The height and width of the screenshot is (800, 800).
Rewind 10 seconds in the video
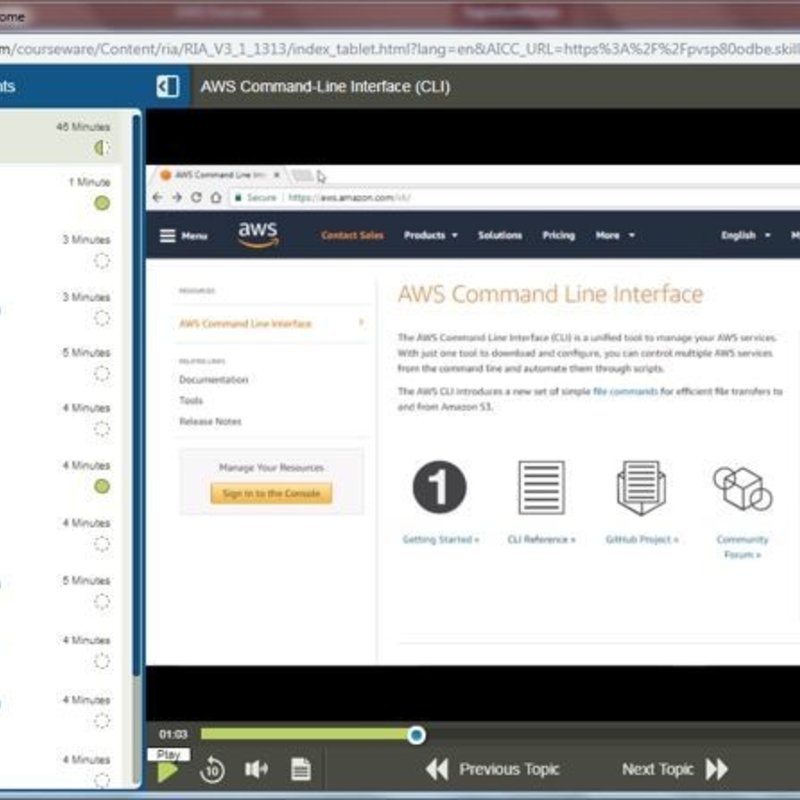(x=212, y=770)
